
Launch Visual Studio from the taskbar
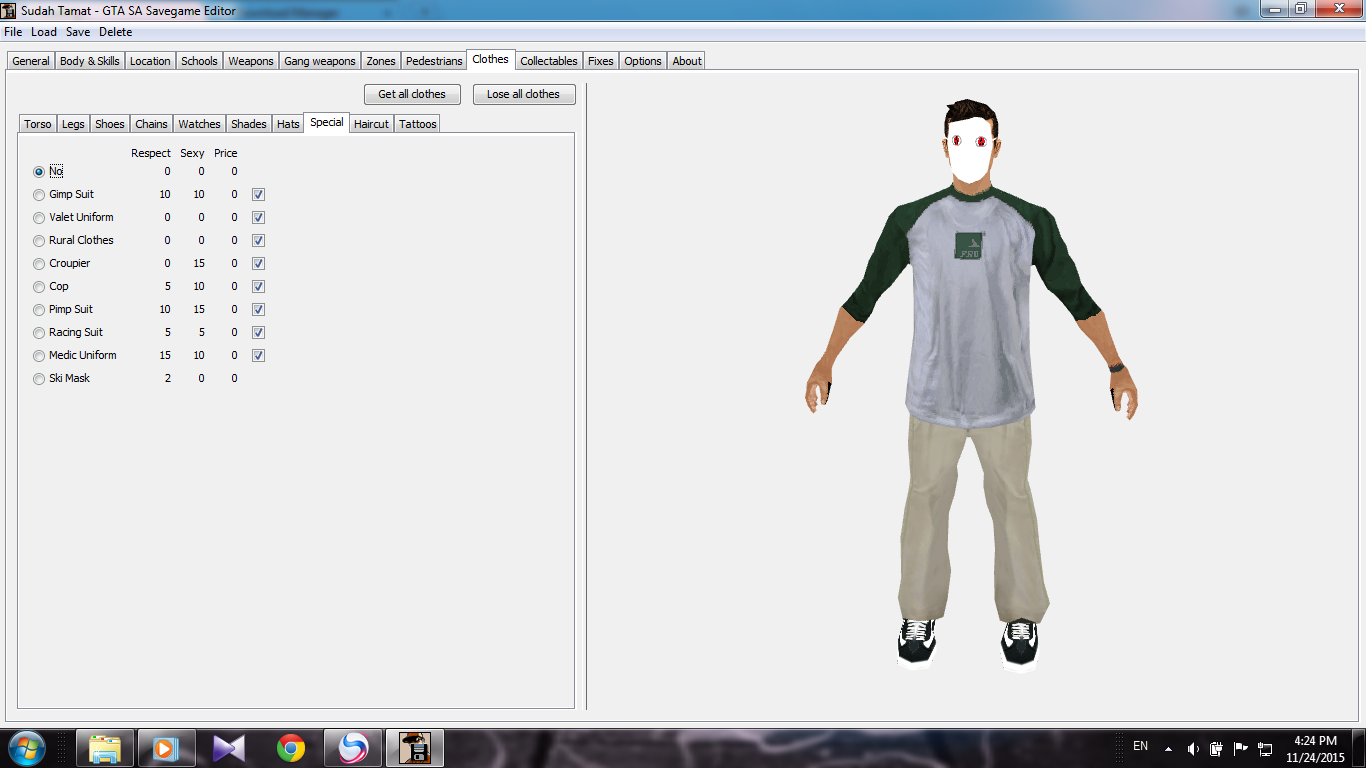point(229,748)
